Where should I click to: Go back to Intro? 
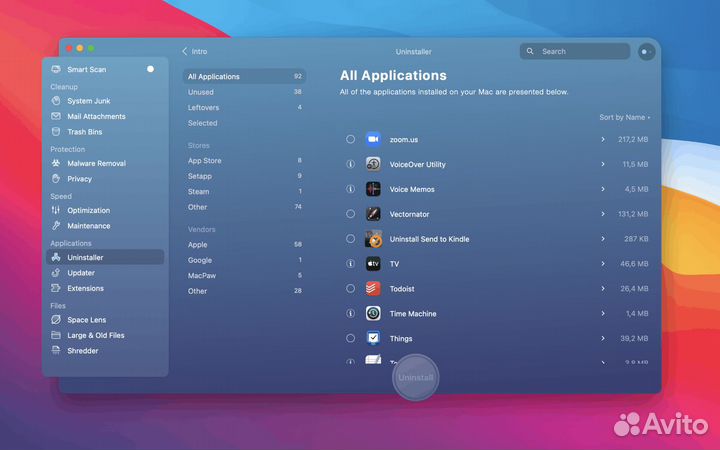coord(195,51)
